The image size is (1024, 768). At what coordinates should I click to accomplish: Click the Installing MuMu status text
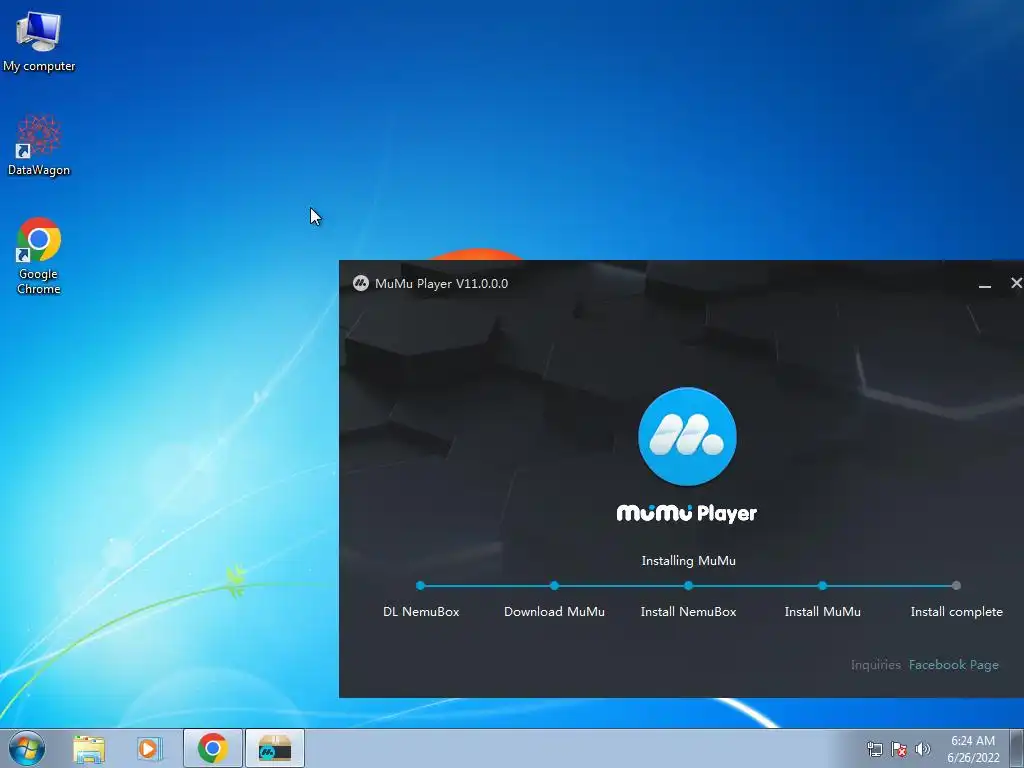tap(688, 560)
